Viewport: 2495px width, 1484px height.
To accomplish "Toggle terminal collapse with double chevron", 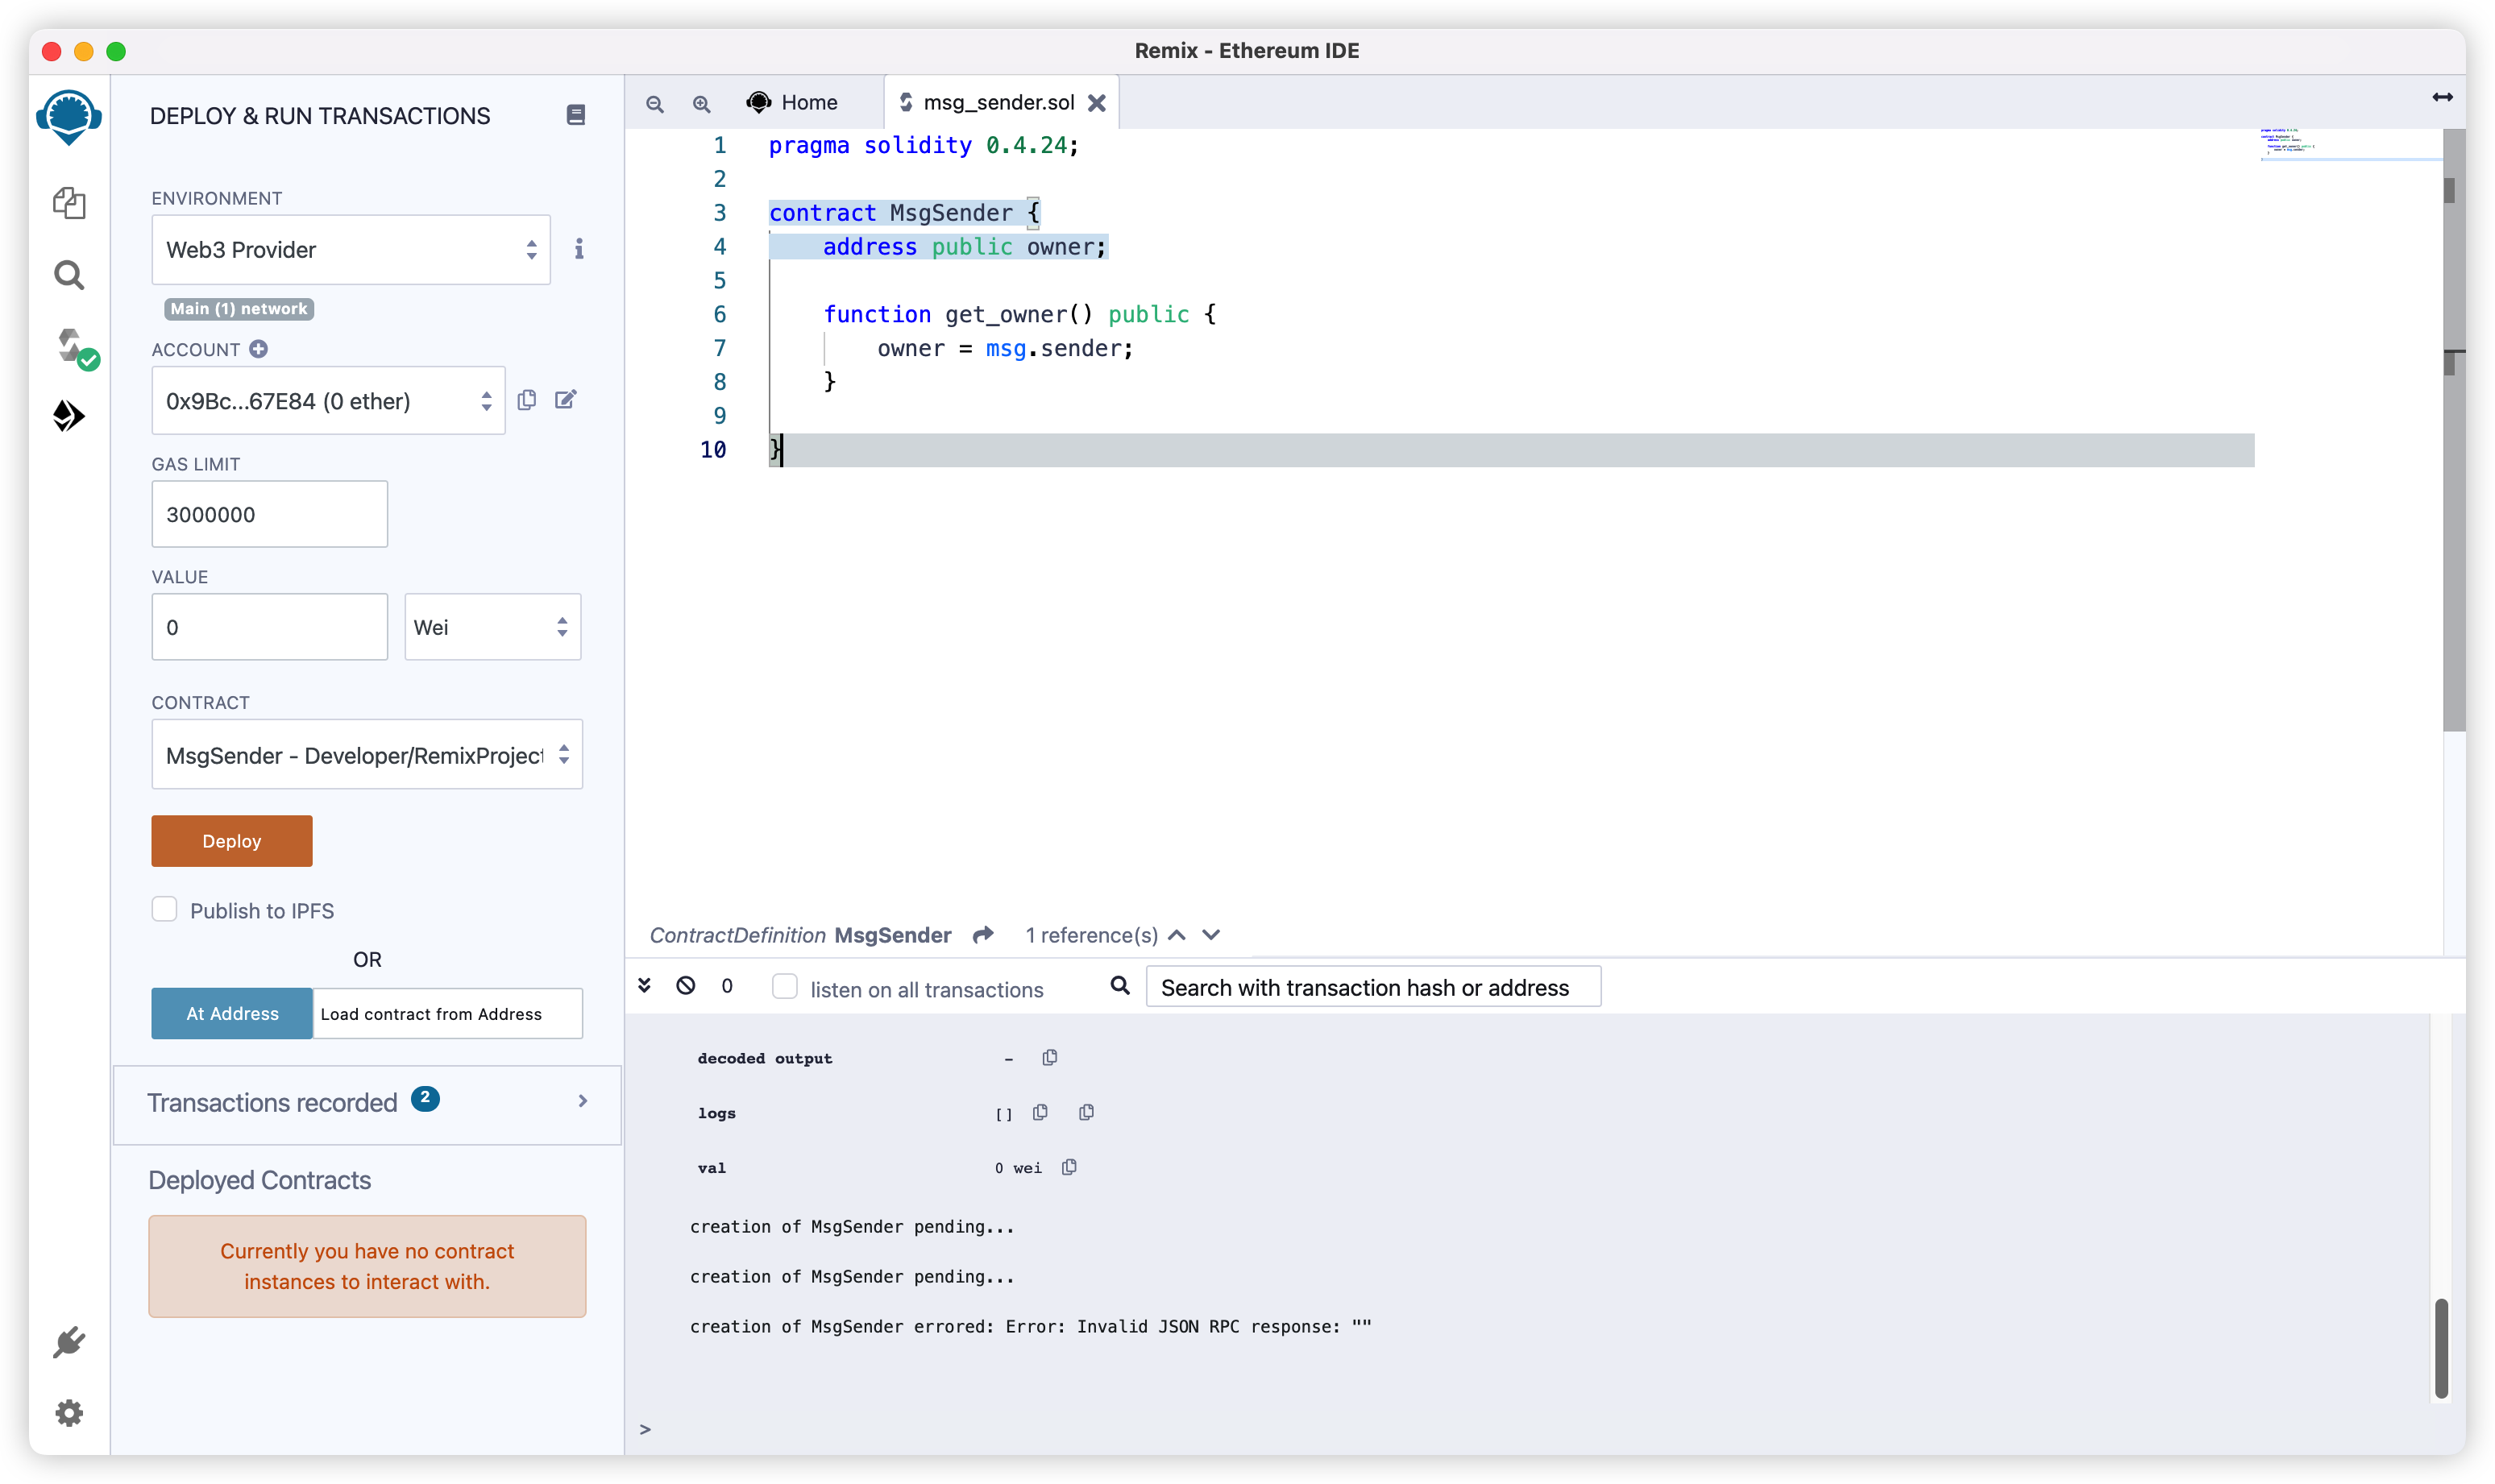I will [645, 986].
